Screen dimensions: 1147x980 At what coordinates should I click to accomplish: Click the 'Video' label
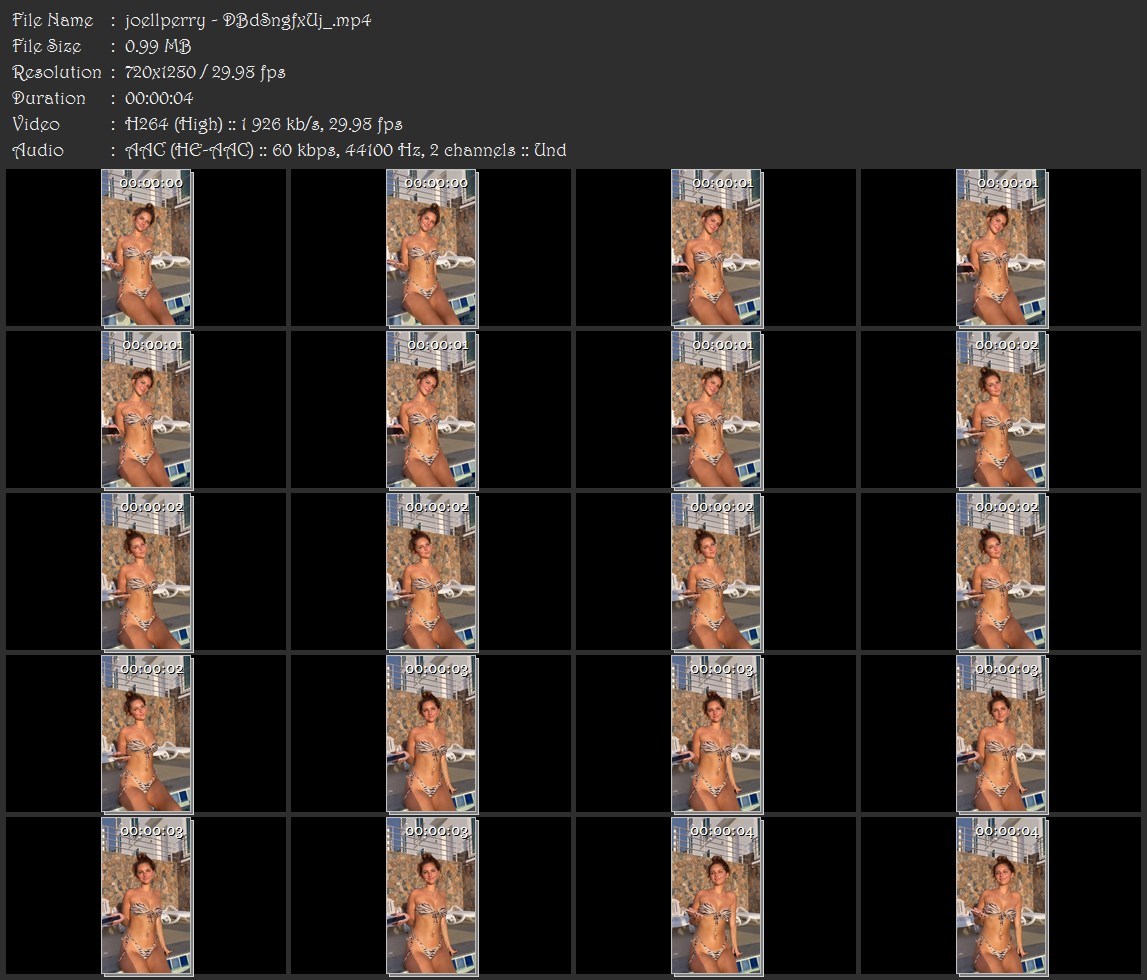(36, 124)
